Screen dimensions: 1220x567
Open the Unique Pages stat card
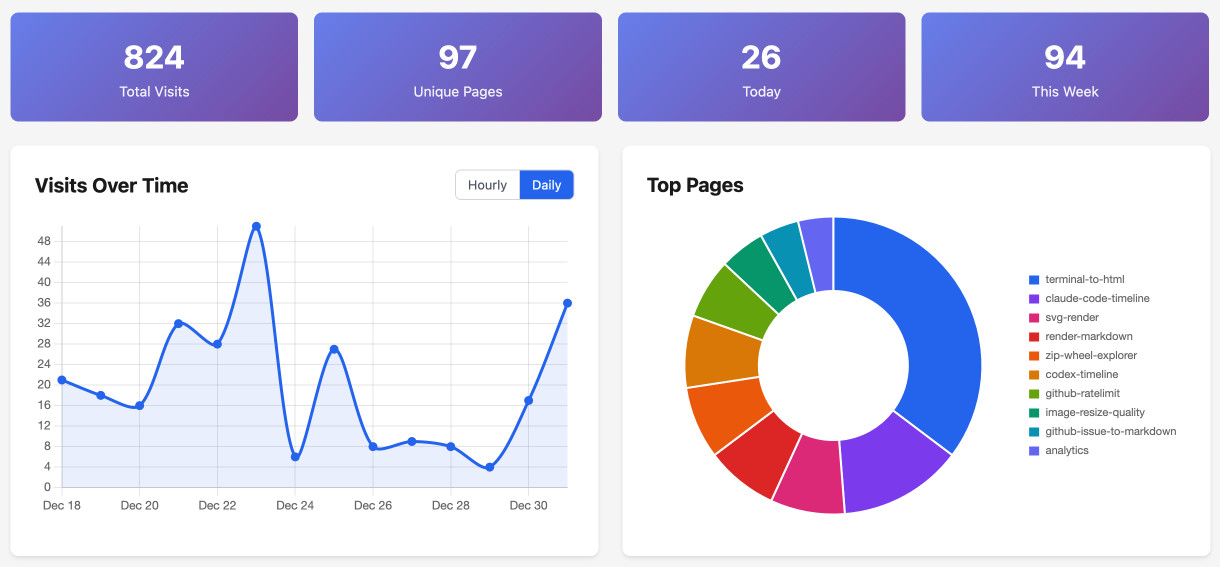(x=458, y=67)
